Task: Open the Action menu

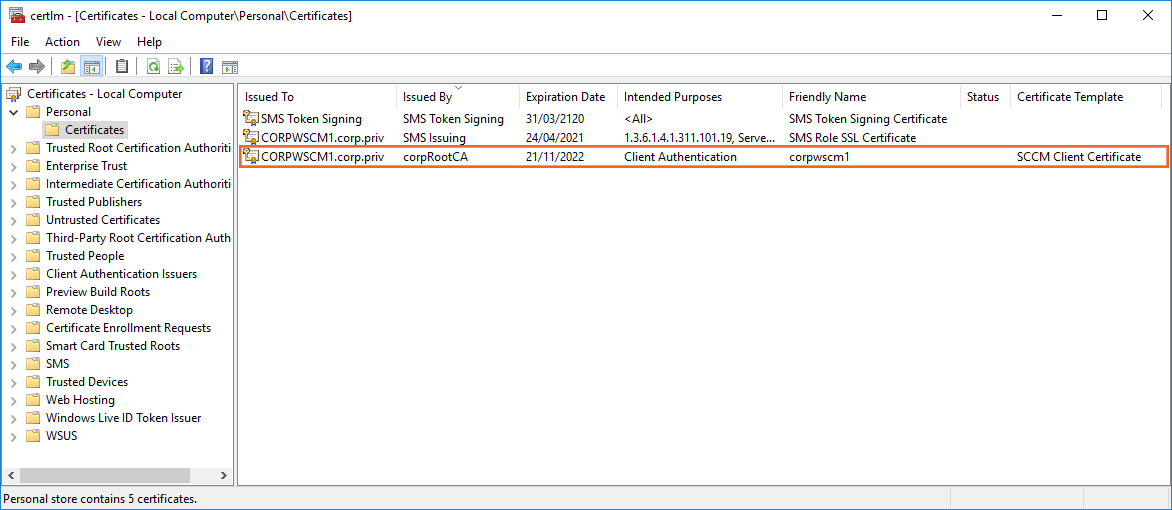Action: [x=62, y=42]
